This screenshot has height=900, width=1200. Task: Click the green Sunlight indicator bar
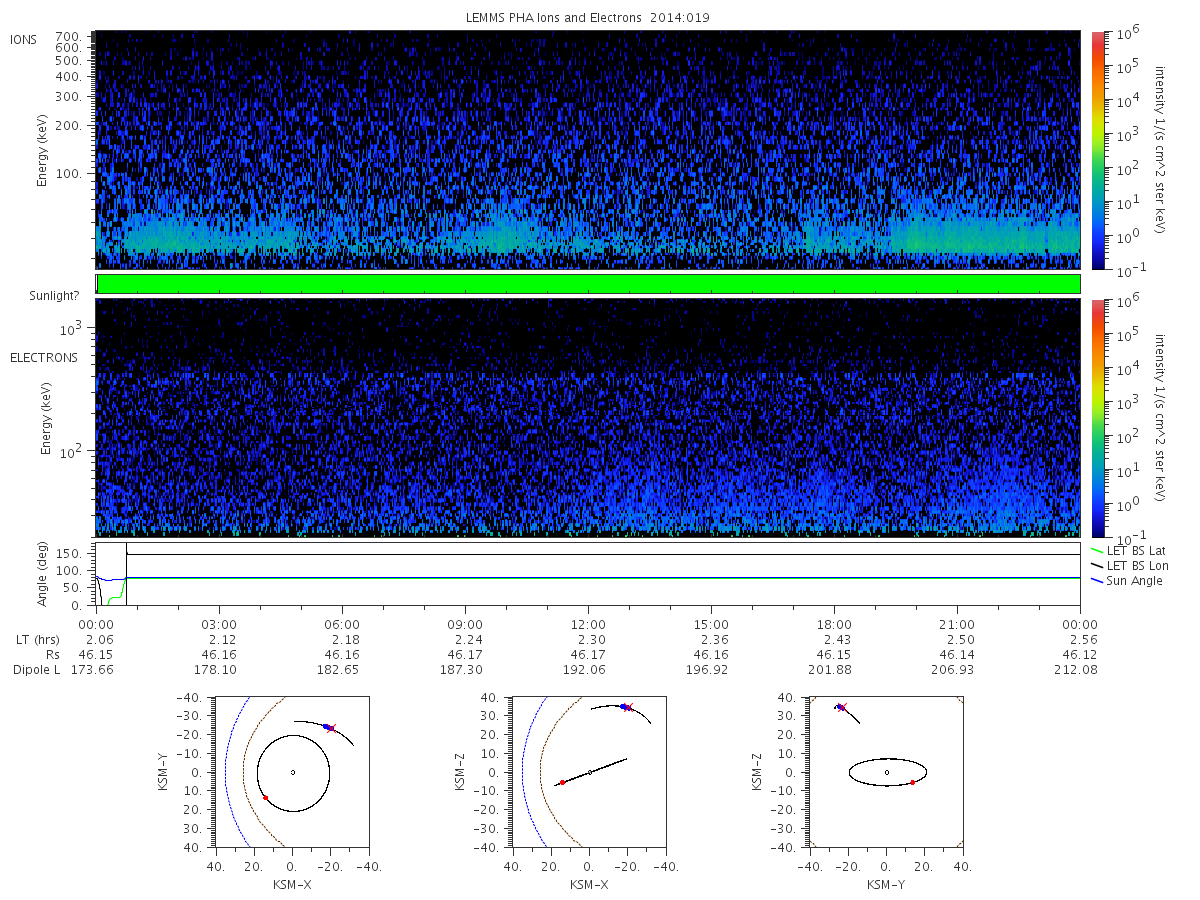(588, 284)
